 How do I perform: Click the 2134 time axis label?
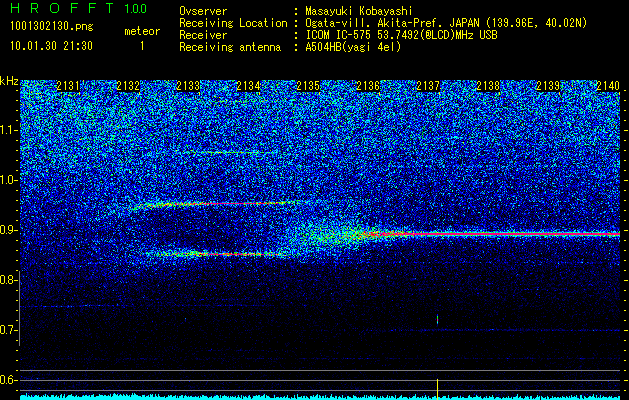click(248, 85)
